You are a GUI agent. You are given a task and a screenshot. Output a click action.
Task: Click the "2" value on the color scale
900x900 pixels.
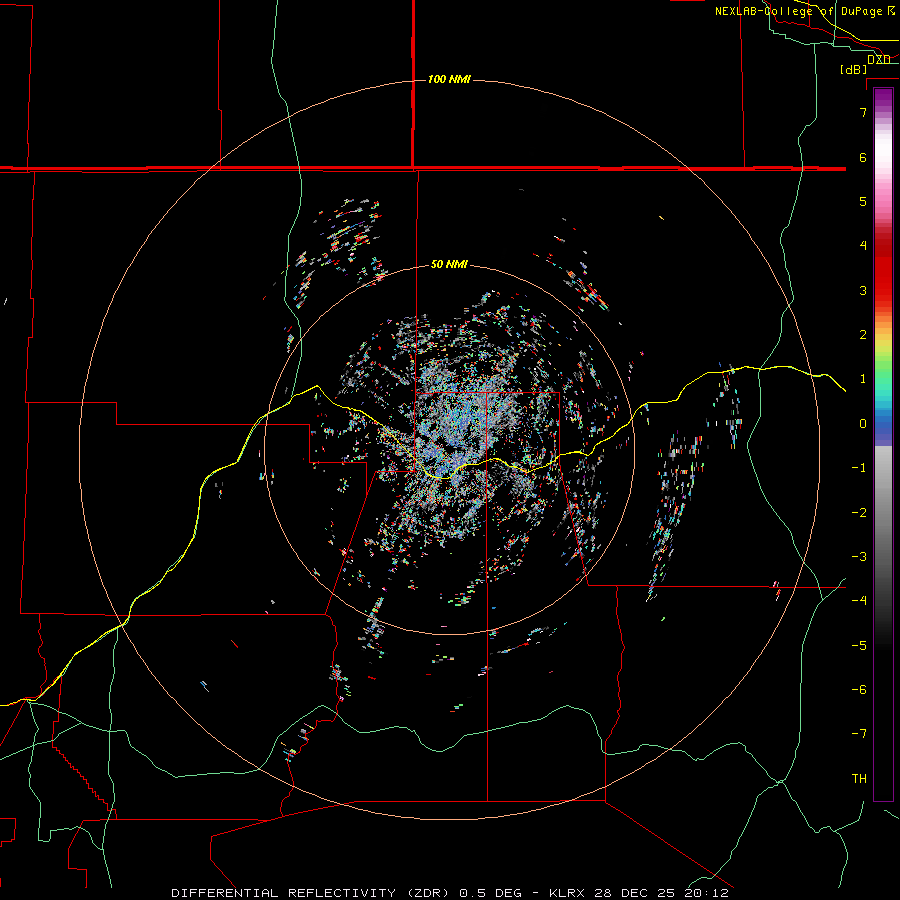pyautogui.click(x=863, y=335)
